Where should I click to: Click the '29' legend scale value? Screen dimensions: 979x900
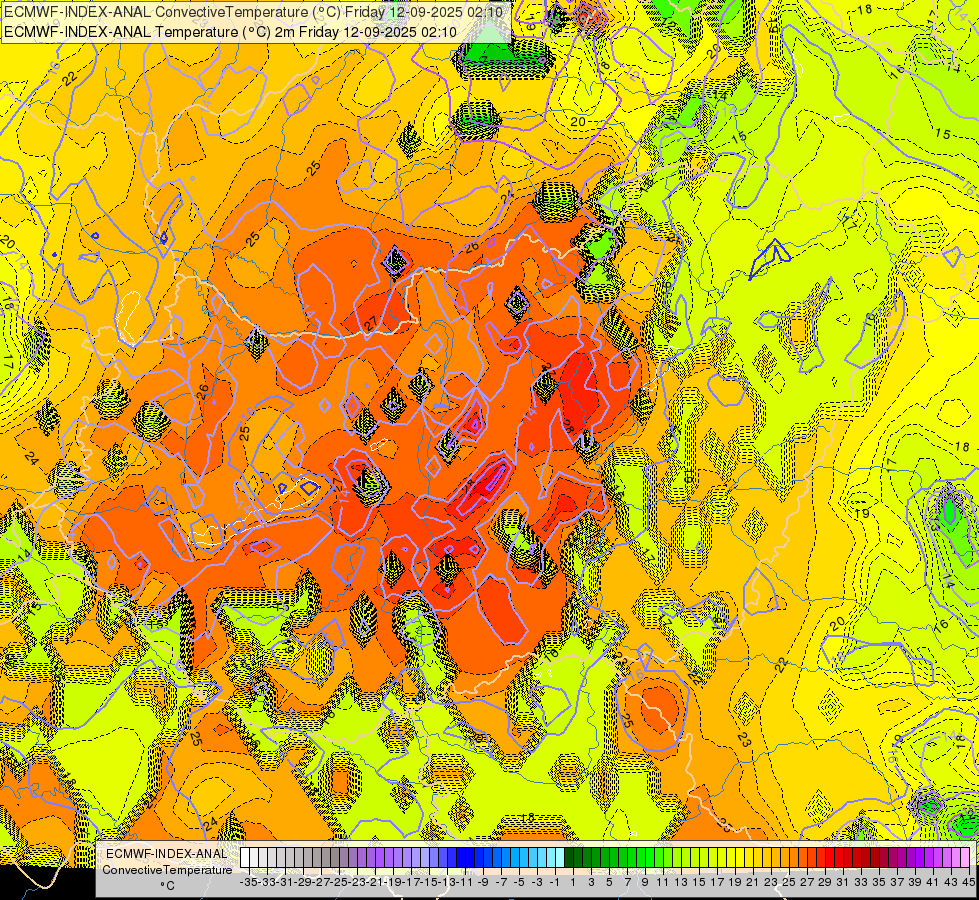pyautogui.click(x=825, y=883)
